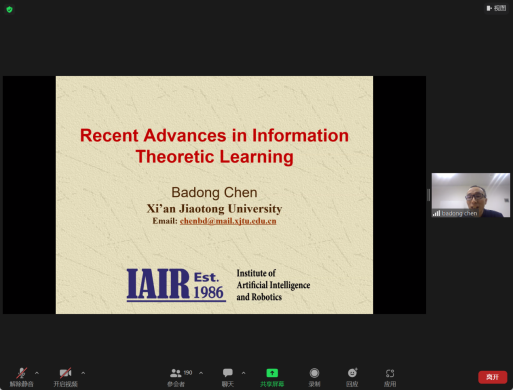Check the green encryption shield icon
The height and width of the screenshot is (390, 513).
coord(9,9)
